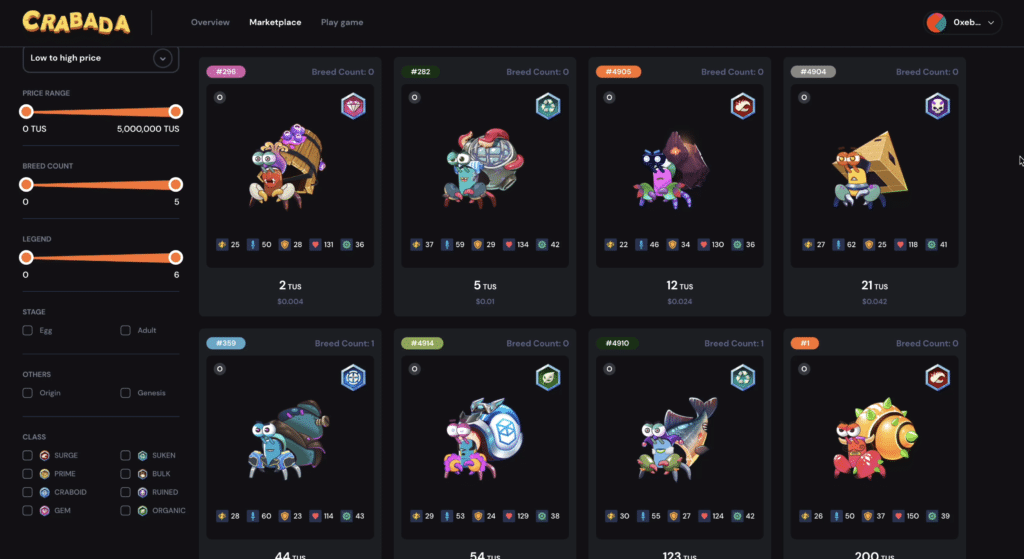Open the crab #1 thumbnail image

coord(875,439)
